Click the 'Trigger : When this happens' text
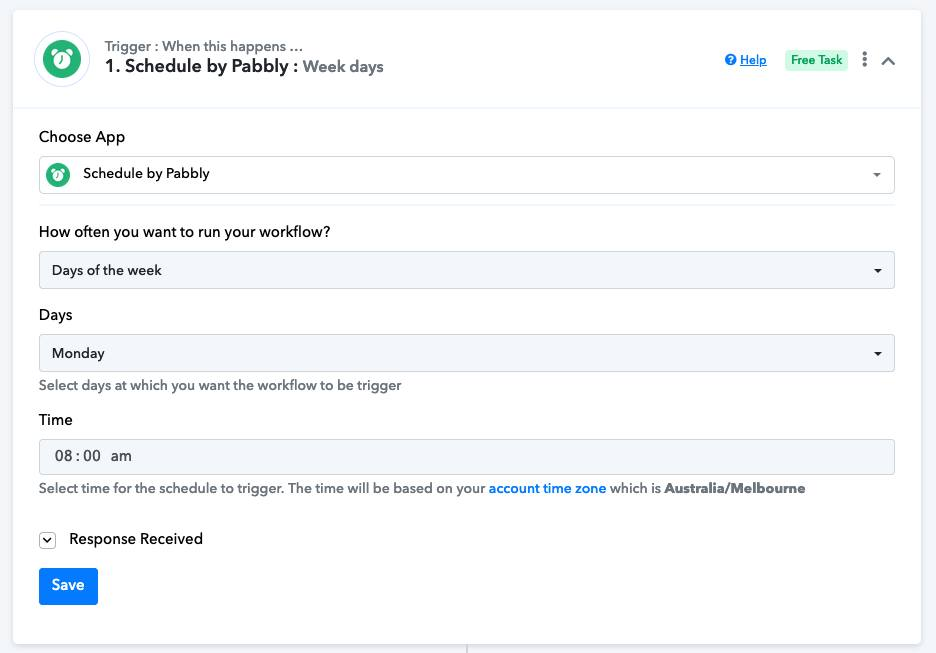936x653 pixels. coord(204,46)
